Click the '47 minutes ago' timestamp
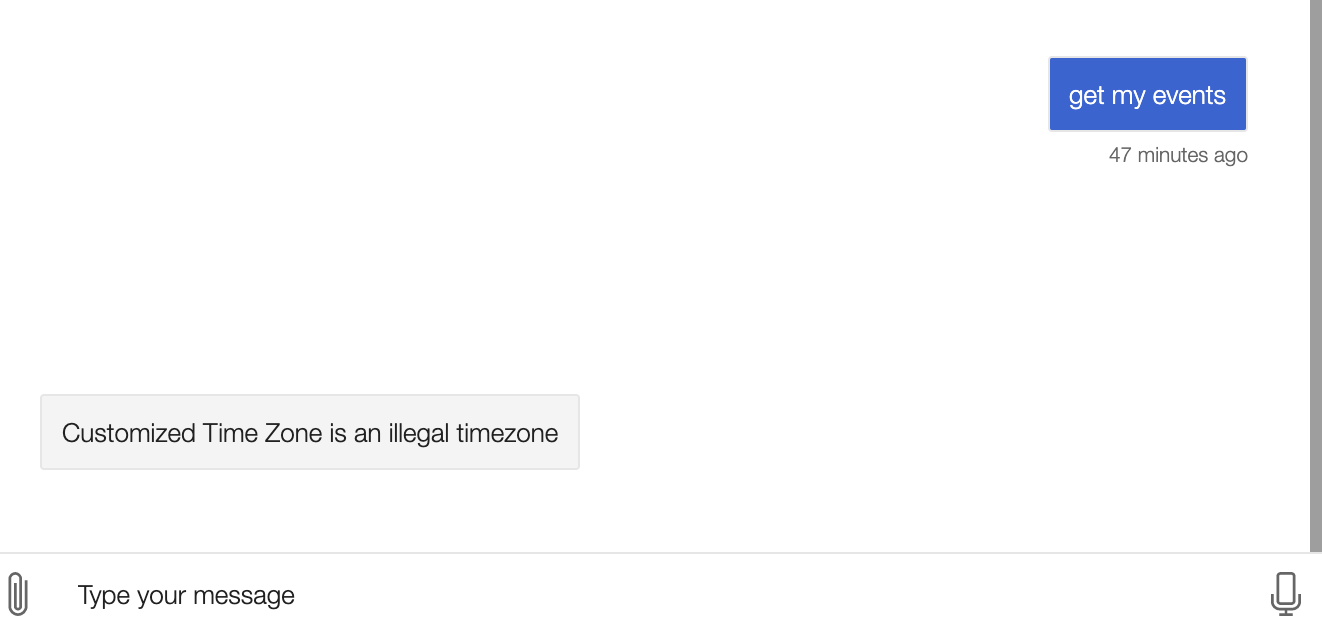 point(1177,155)
